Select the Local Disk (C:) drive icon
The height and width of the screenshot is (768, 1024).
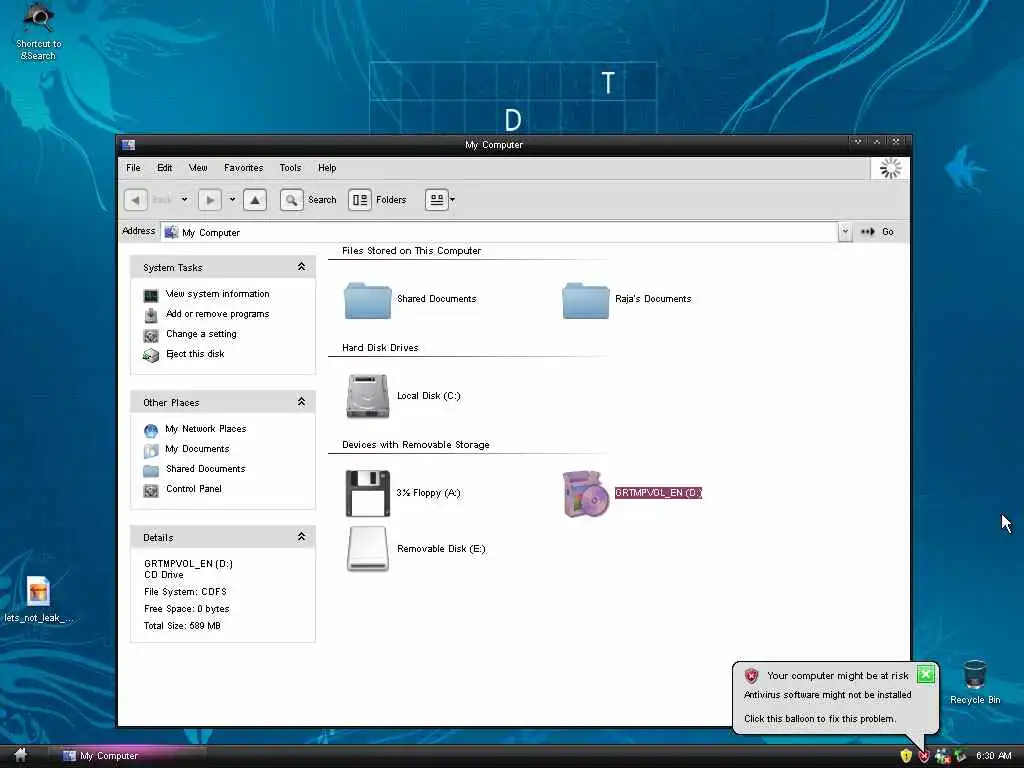pyautogui.click(x=368, y=396)
